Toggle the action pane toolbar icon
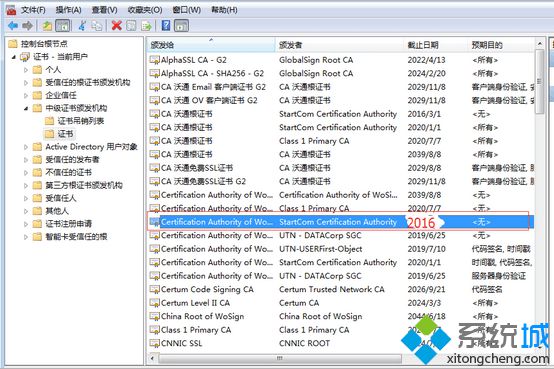This screenshot has width=554, height=369. (x=182, y=26)
